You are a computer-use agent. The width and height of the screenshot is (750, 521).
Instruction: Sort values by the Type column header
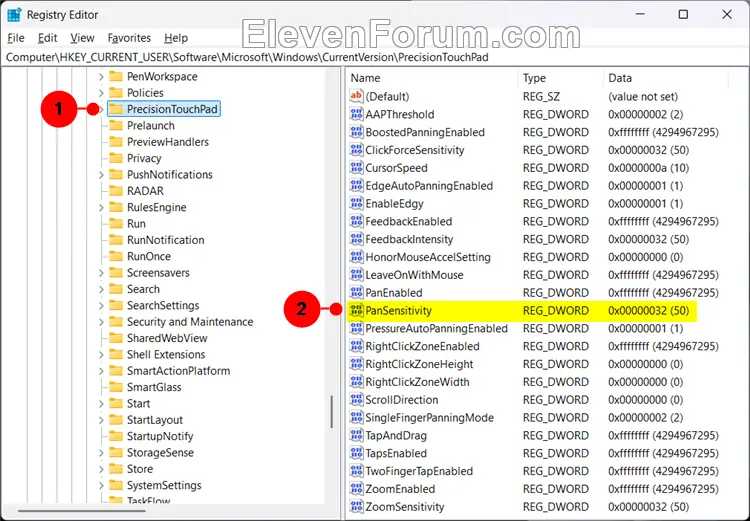click(561, 78)
